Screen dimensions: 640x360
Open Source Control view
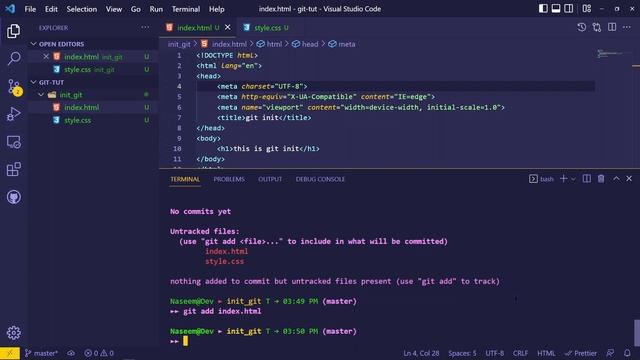(x=13, y=87)
